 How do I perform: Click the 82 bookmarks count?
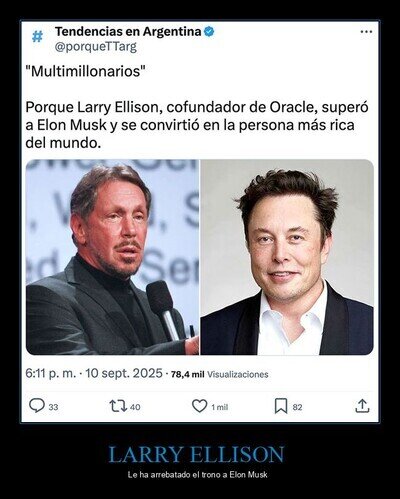pos(297,407)
